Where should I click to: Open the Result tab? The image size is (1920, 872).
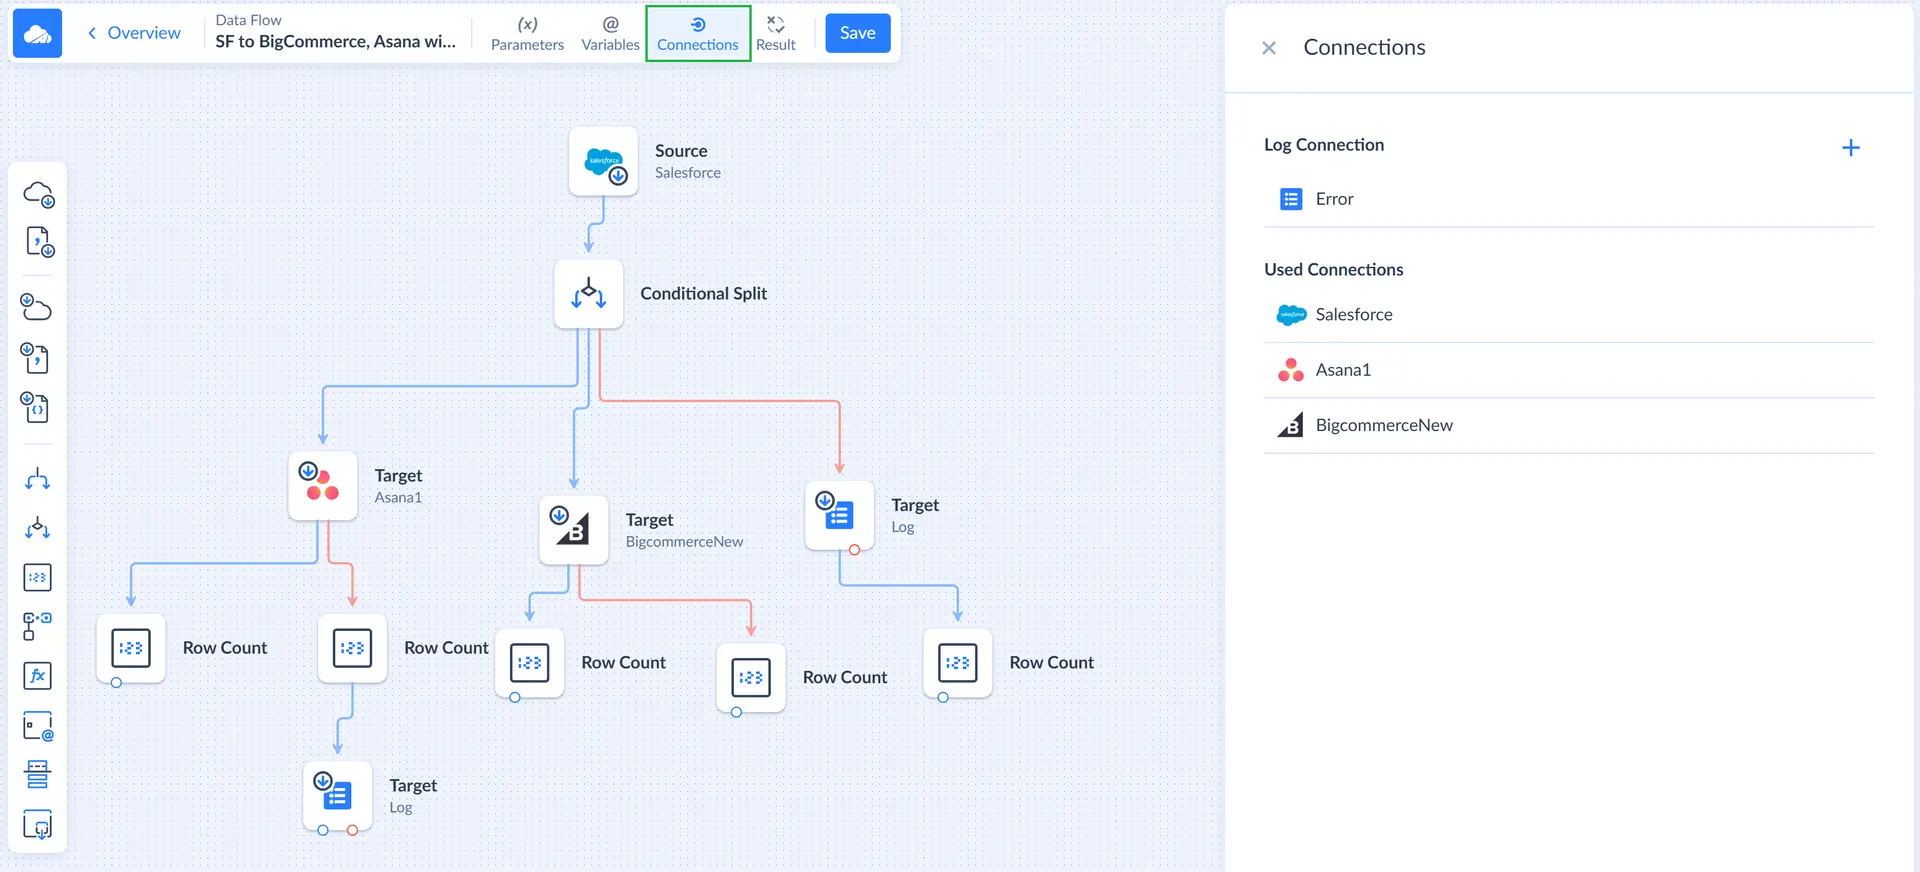click(x=776, y=33)
